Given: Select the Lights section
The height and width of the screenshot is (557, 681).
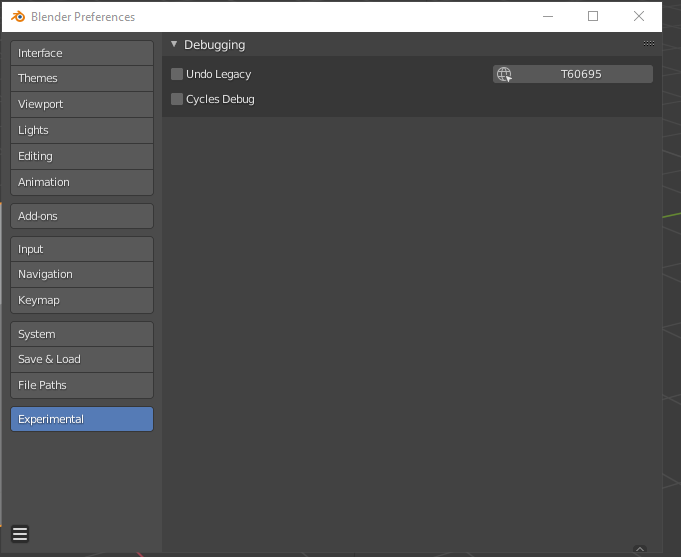Looking at the screenshot, I should pos(82,130).
